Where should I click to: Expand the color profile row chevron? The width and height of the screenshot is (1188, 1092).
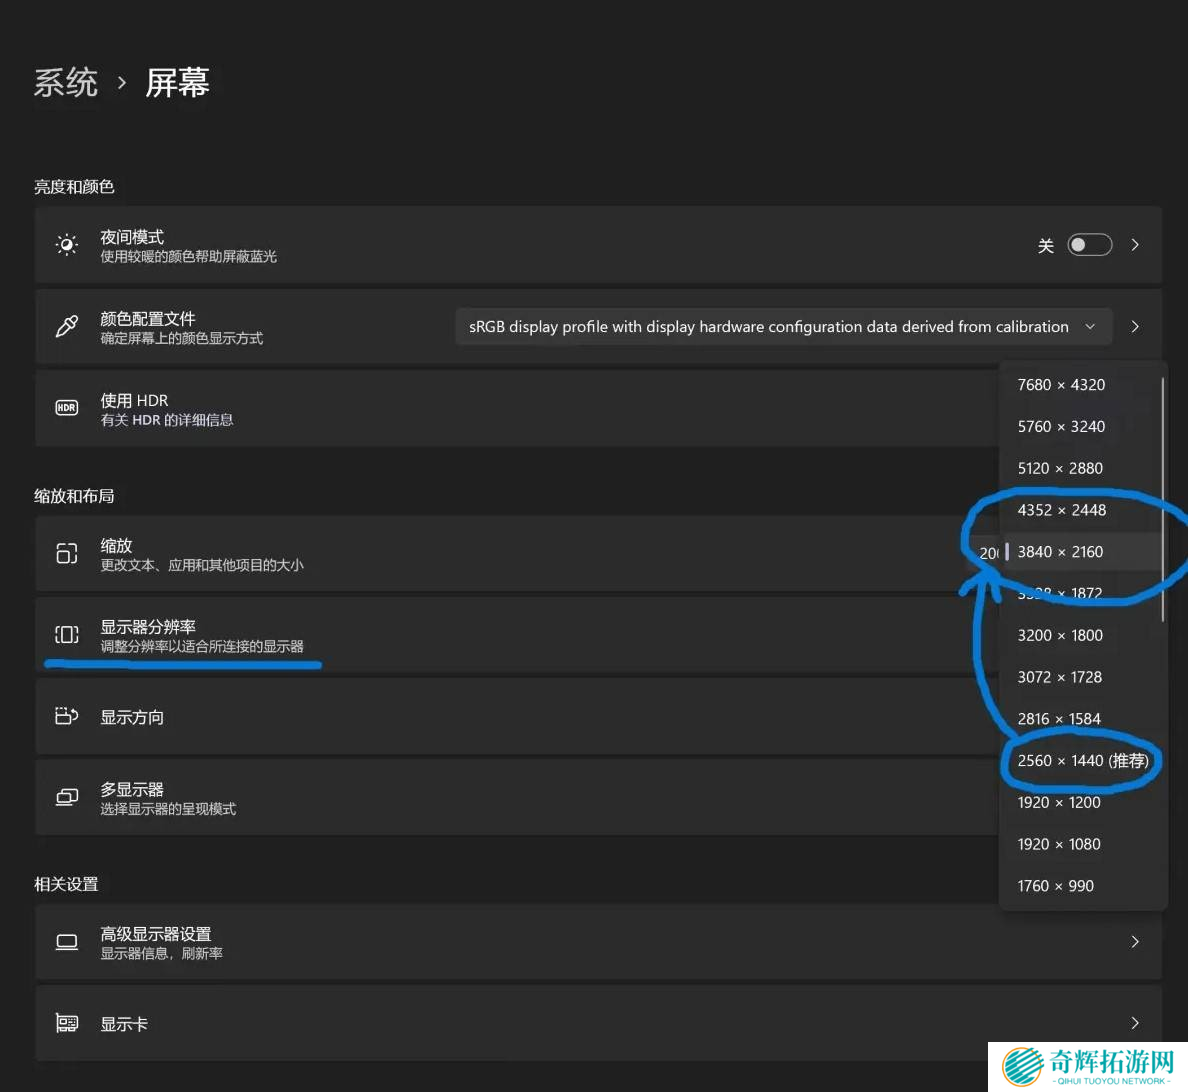point(1135,327)
